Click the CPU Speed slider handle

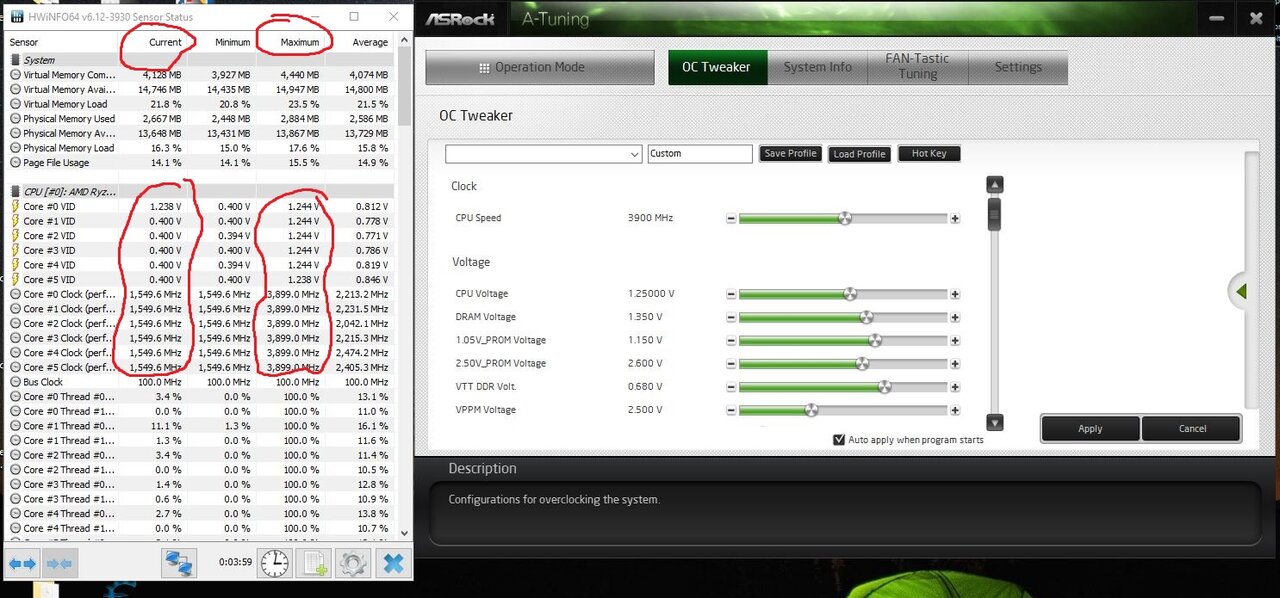(845, 218)
